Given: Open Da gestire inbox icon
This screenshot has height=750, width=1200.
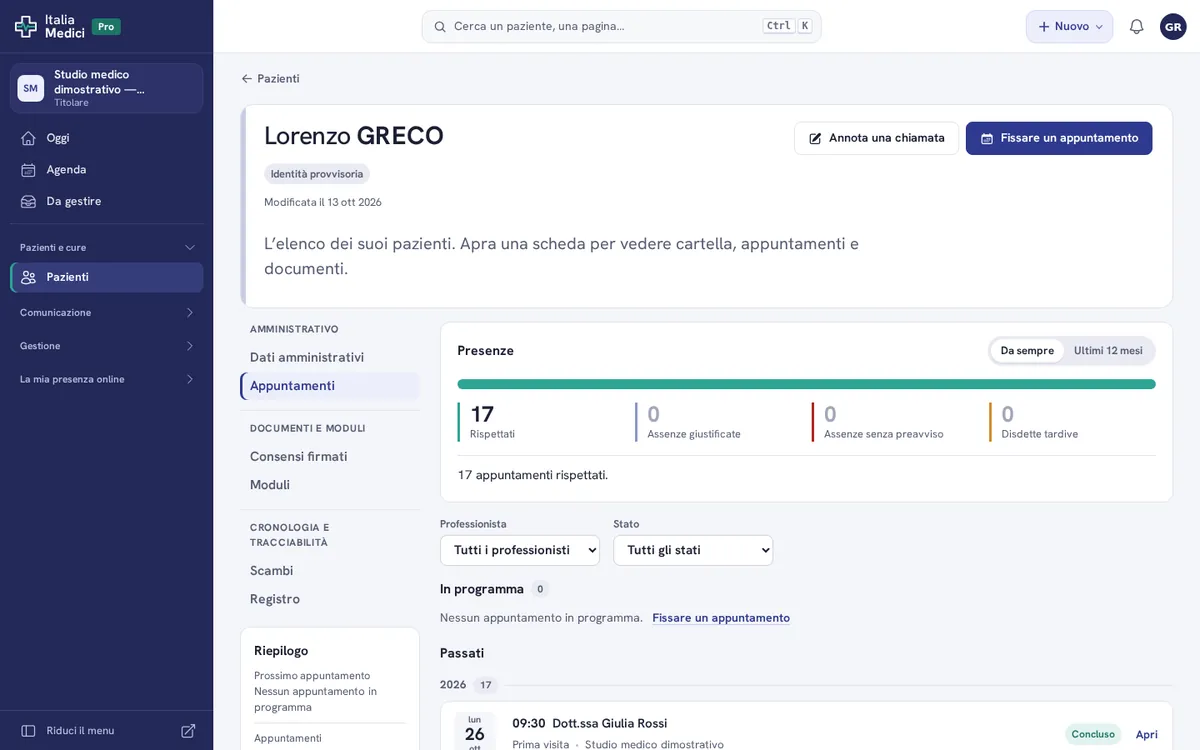Looking at the screenshot, I should (x=28, y=202).
